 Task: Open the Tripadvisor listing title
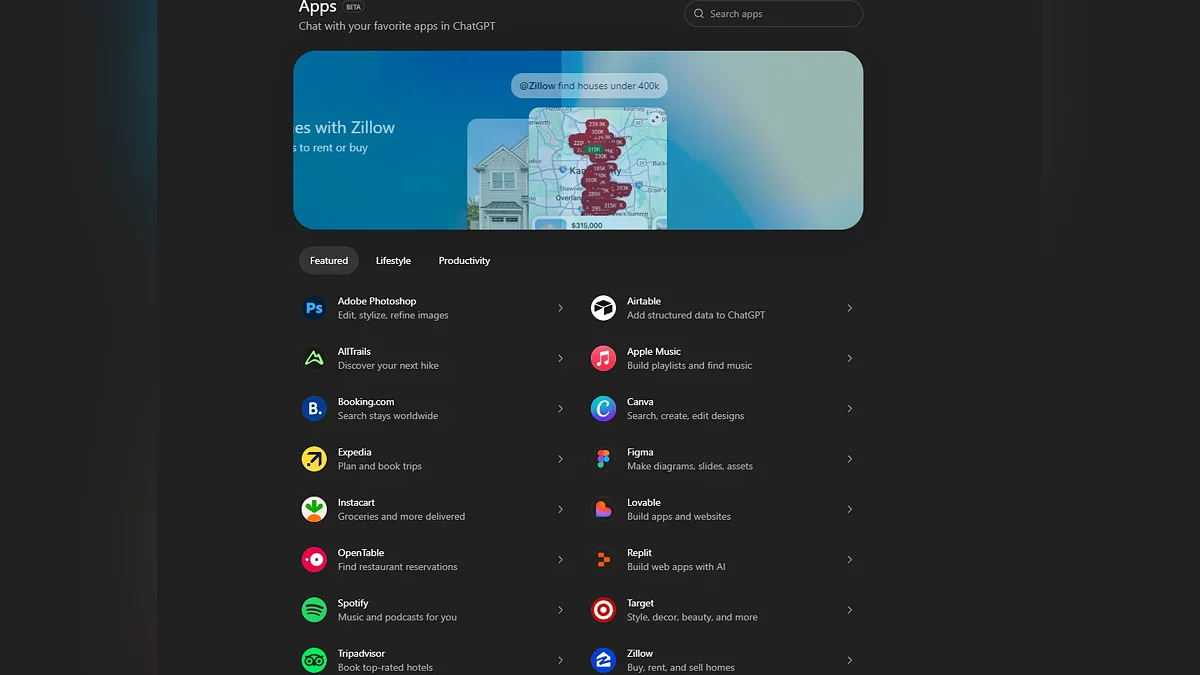coord(361,653)
